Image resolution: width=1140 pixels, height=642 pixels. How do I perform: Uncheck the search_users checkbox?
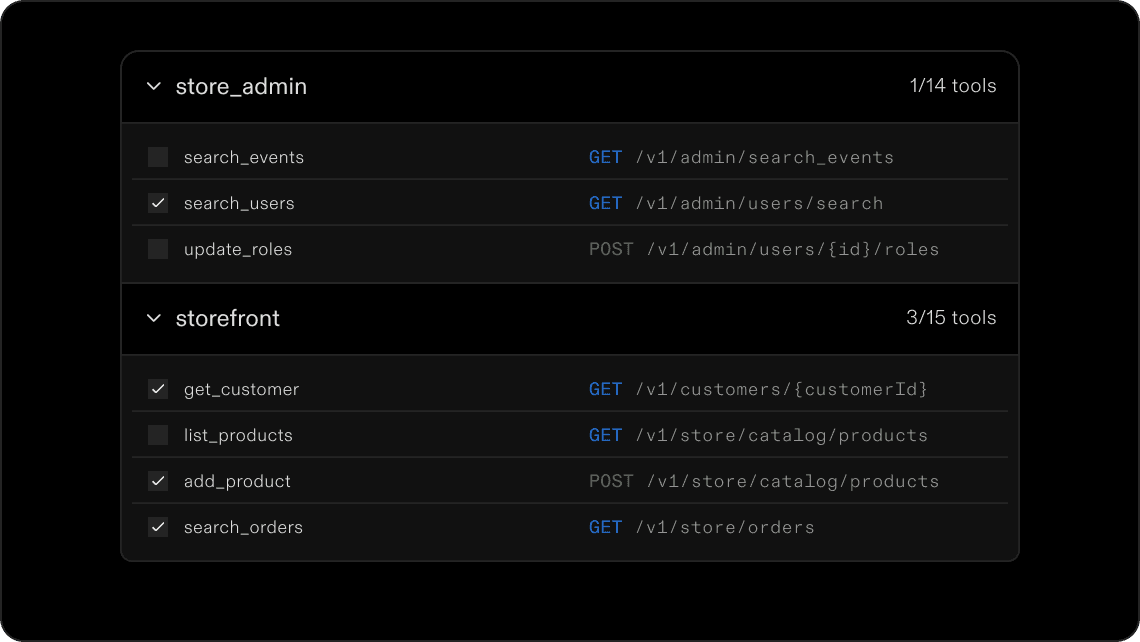tap(158, 203)
